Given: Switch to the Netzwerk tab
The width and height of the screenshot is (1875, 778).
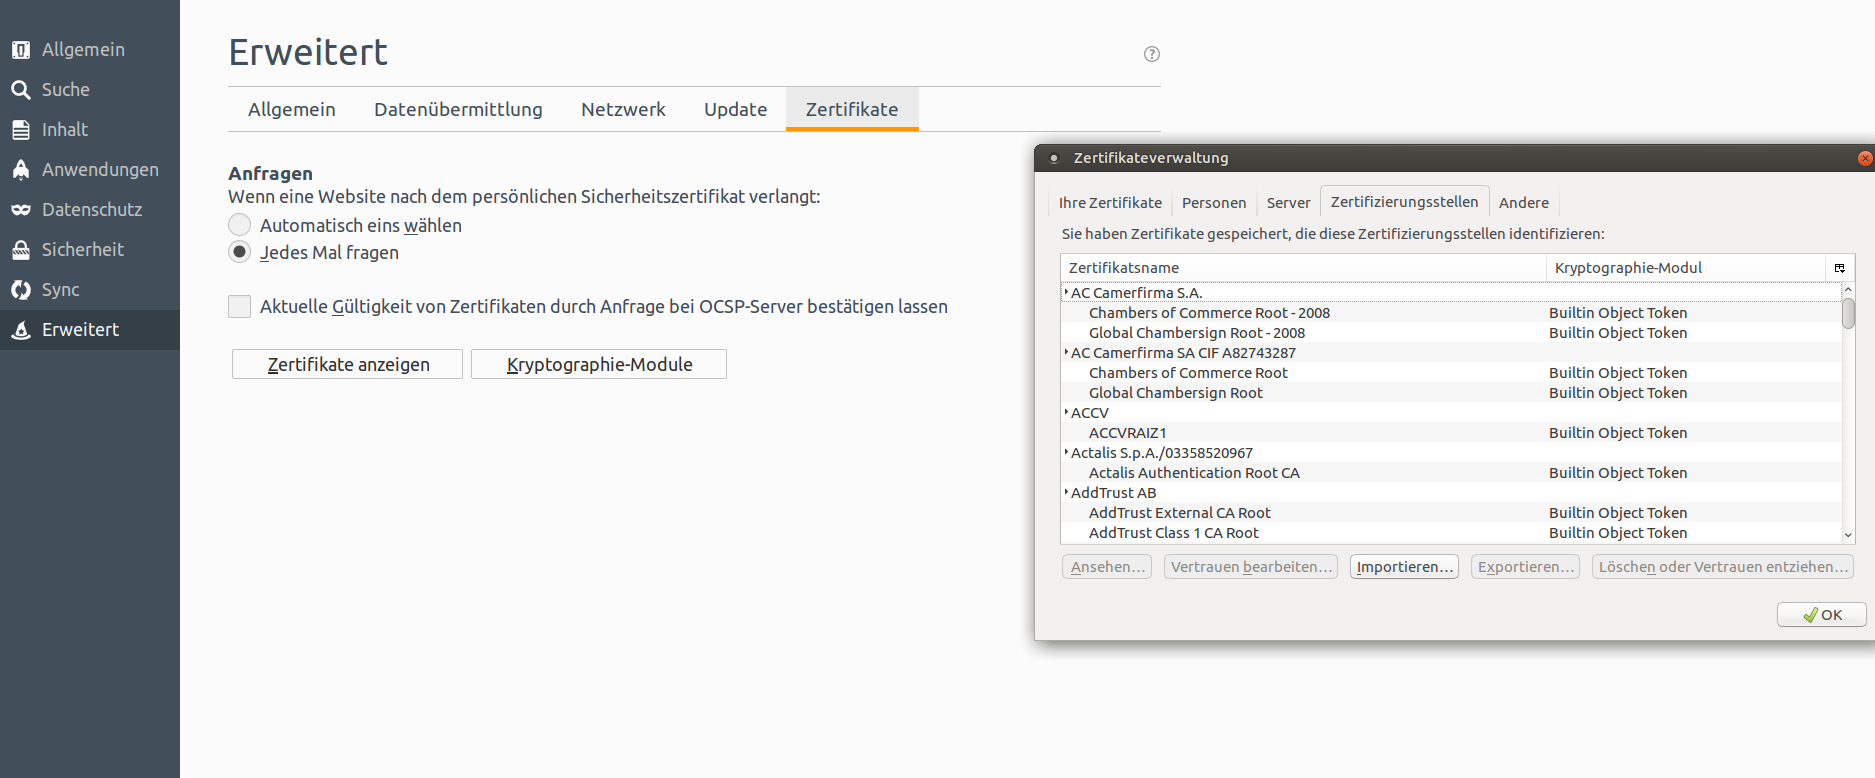Looking at the screenshot, I should coord(623,110).
